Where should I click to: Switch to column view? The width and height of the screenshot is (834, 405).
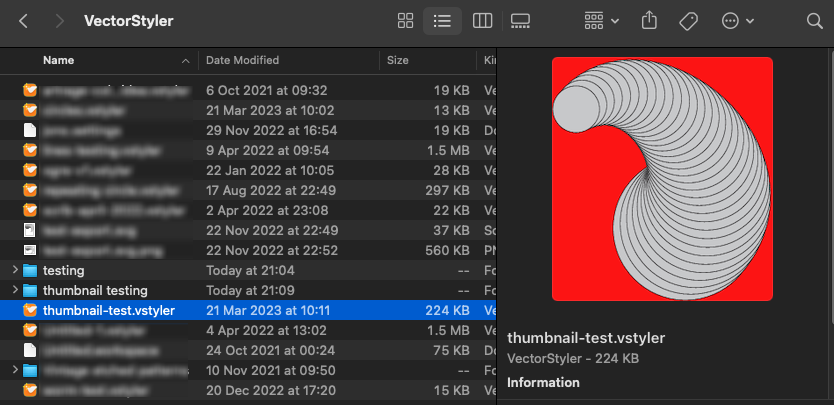coord(481,20)
